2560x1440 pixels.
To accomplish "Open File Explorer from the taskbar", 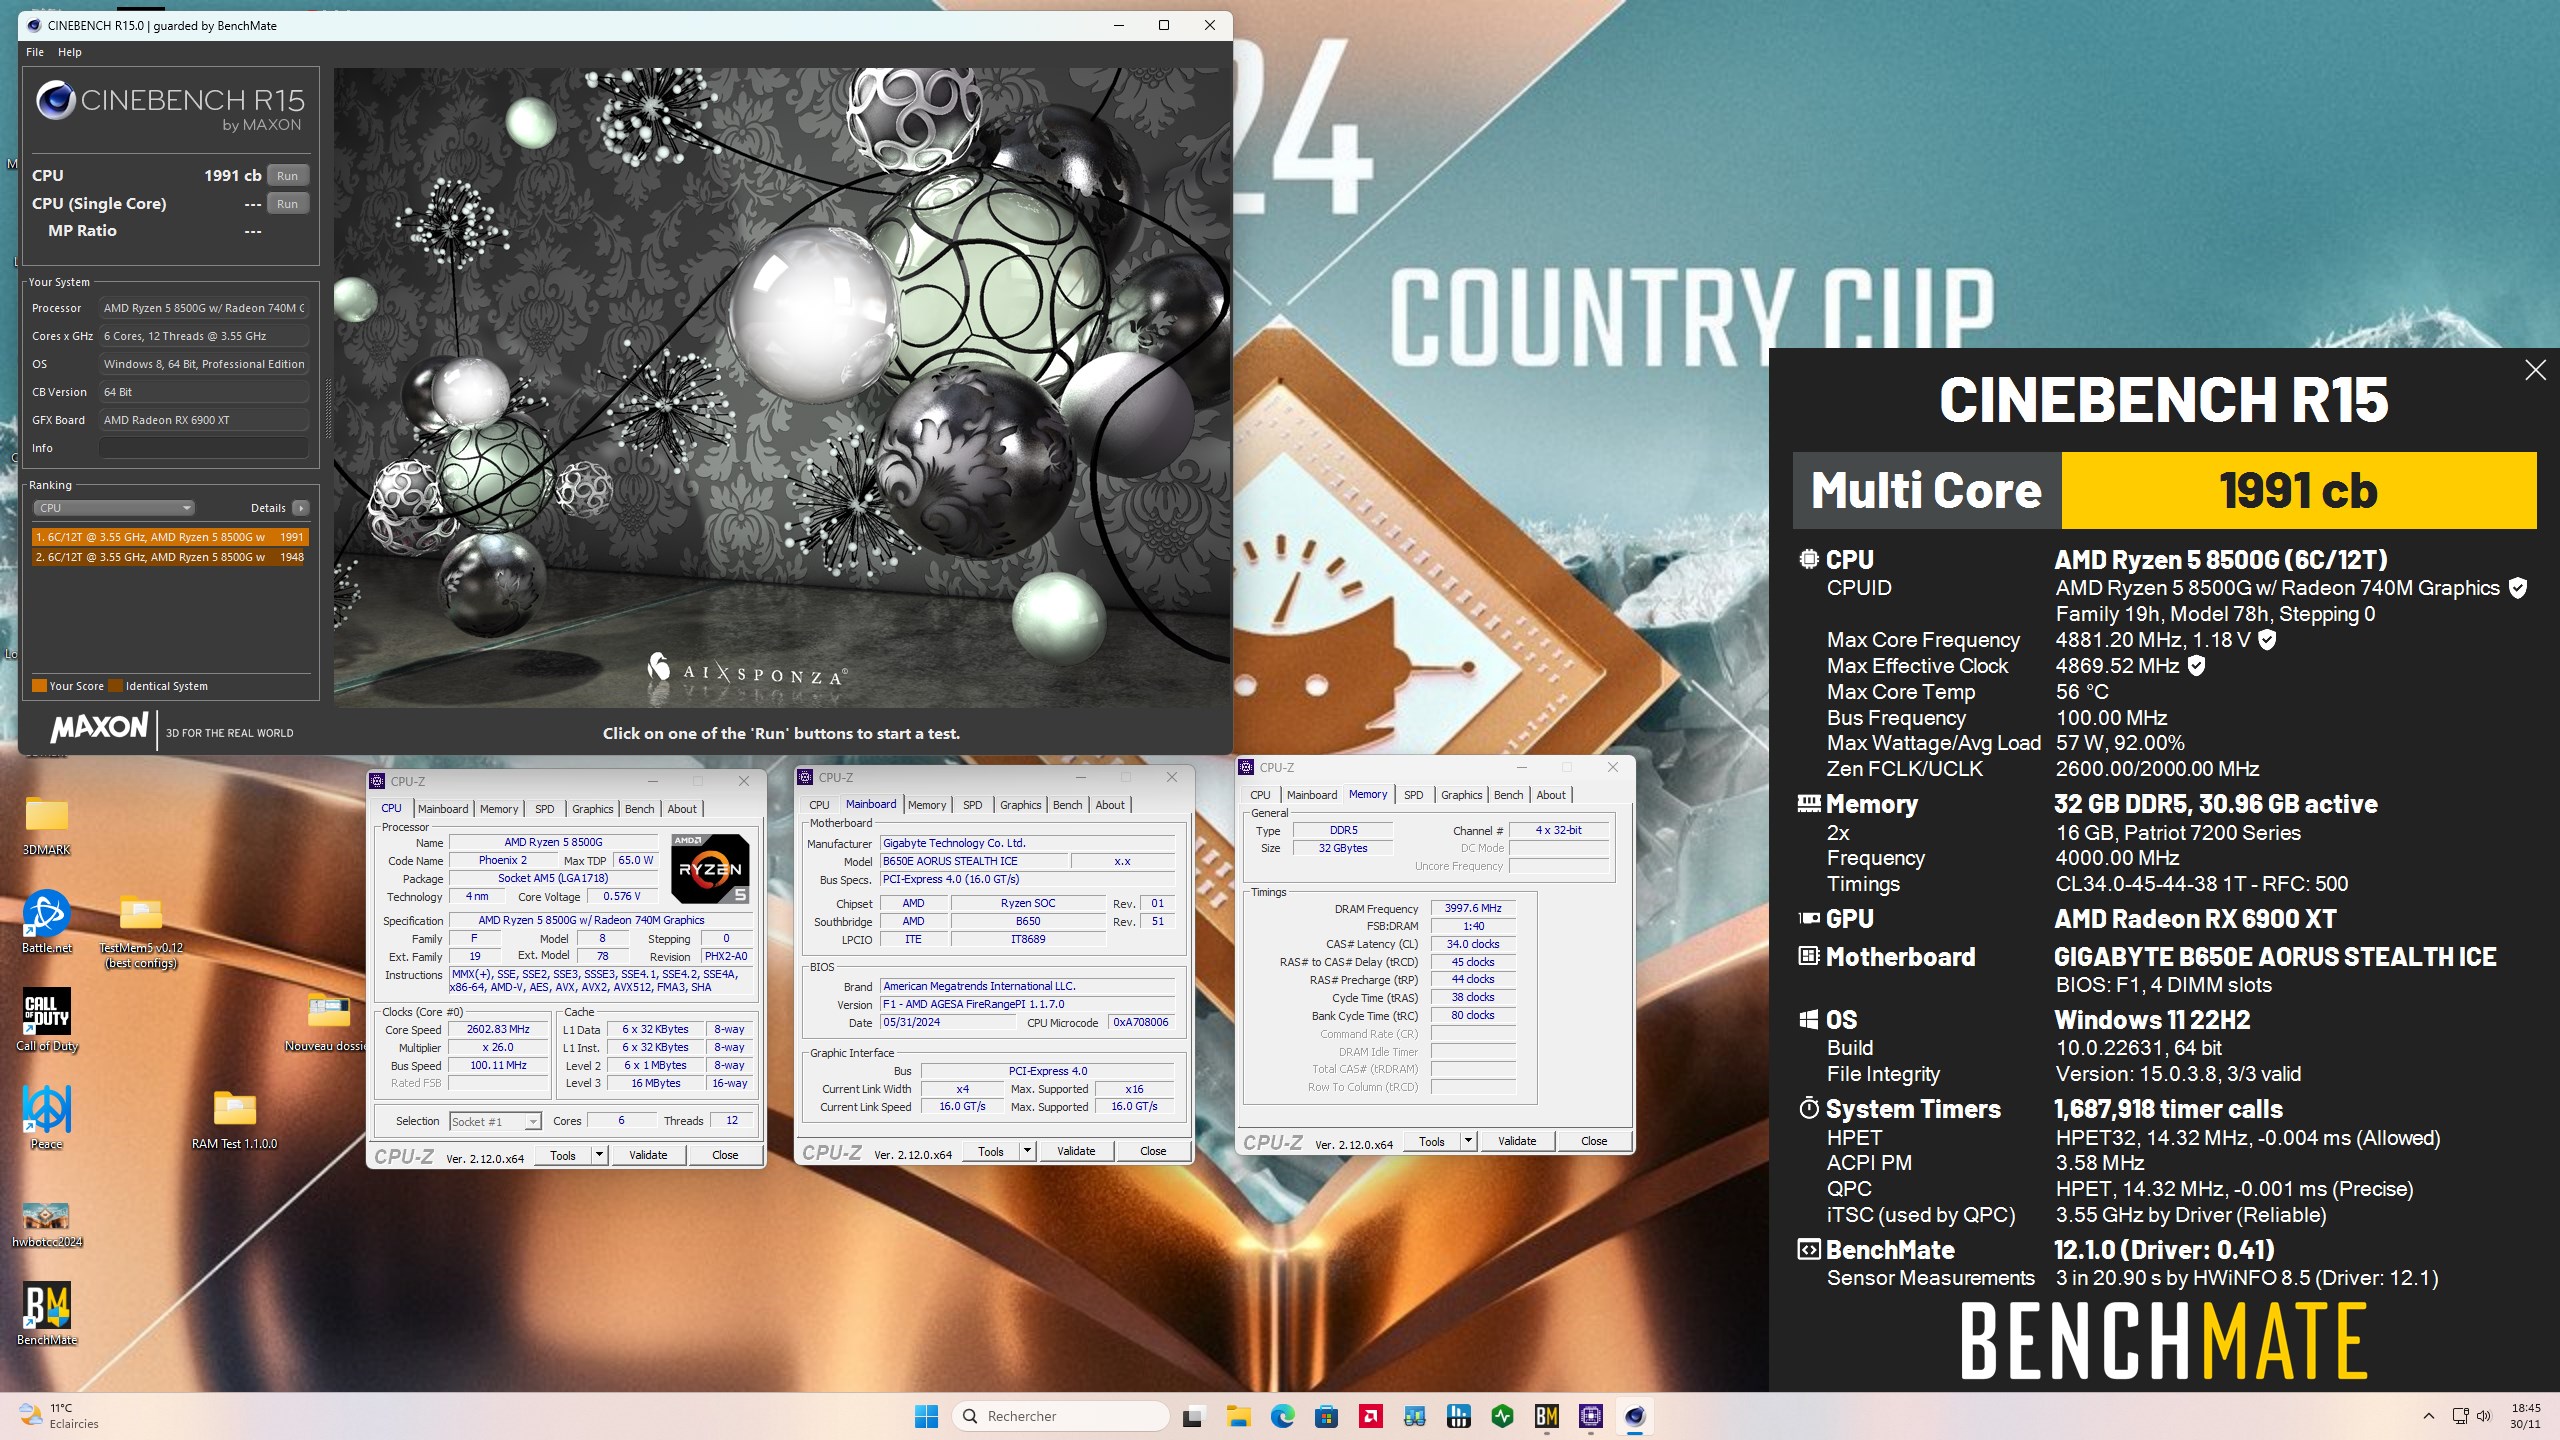I will 1238,1416.
